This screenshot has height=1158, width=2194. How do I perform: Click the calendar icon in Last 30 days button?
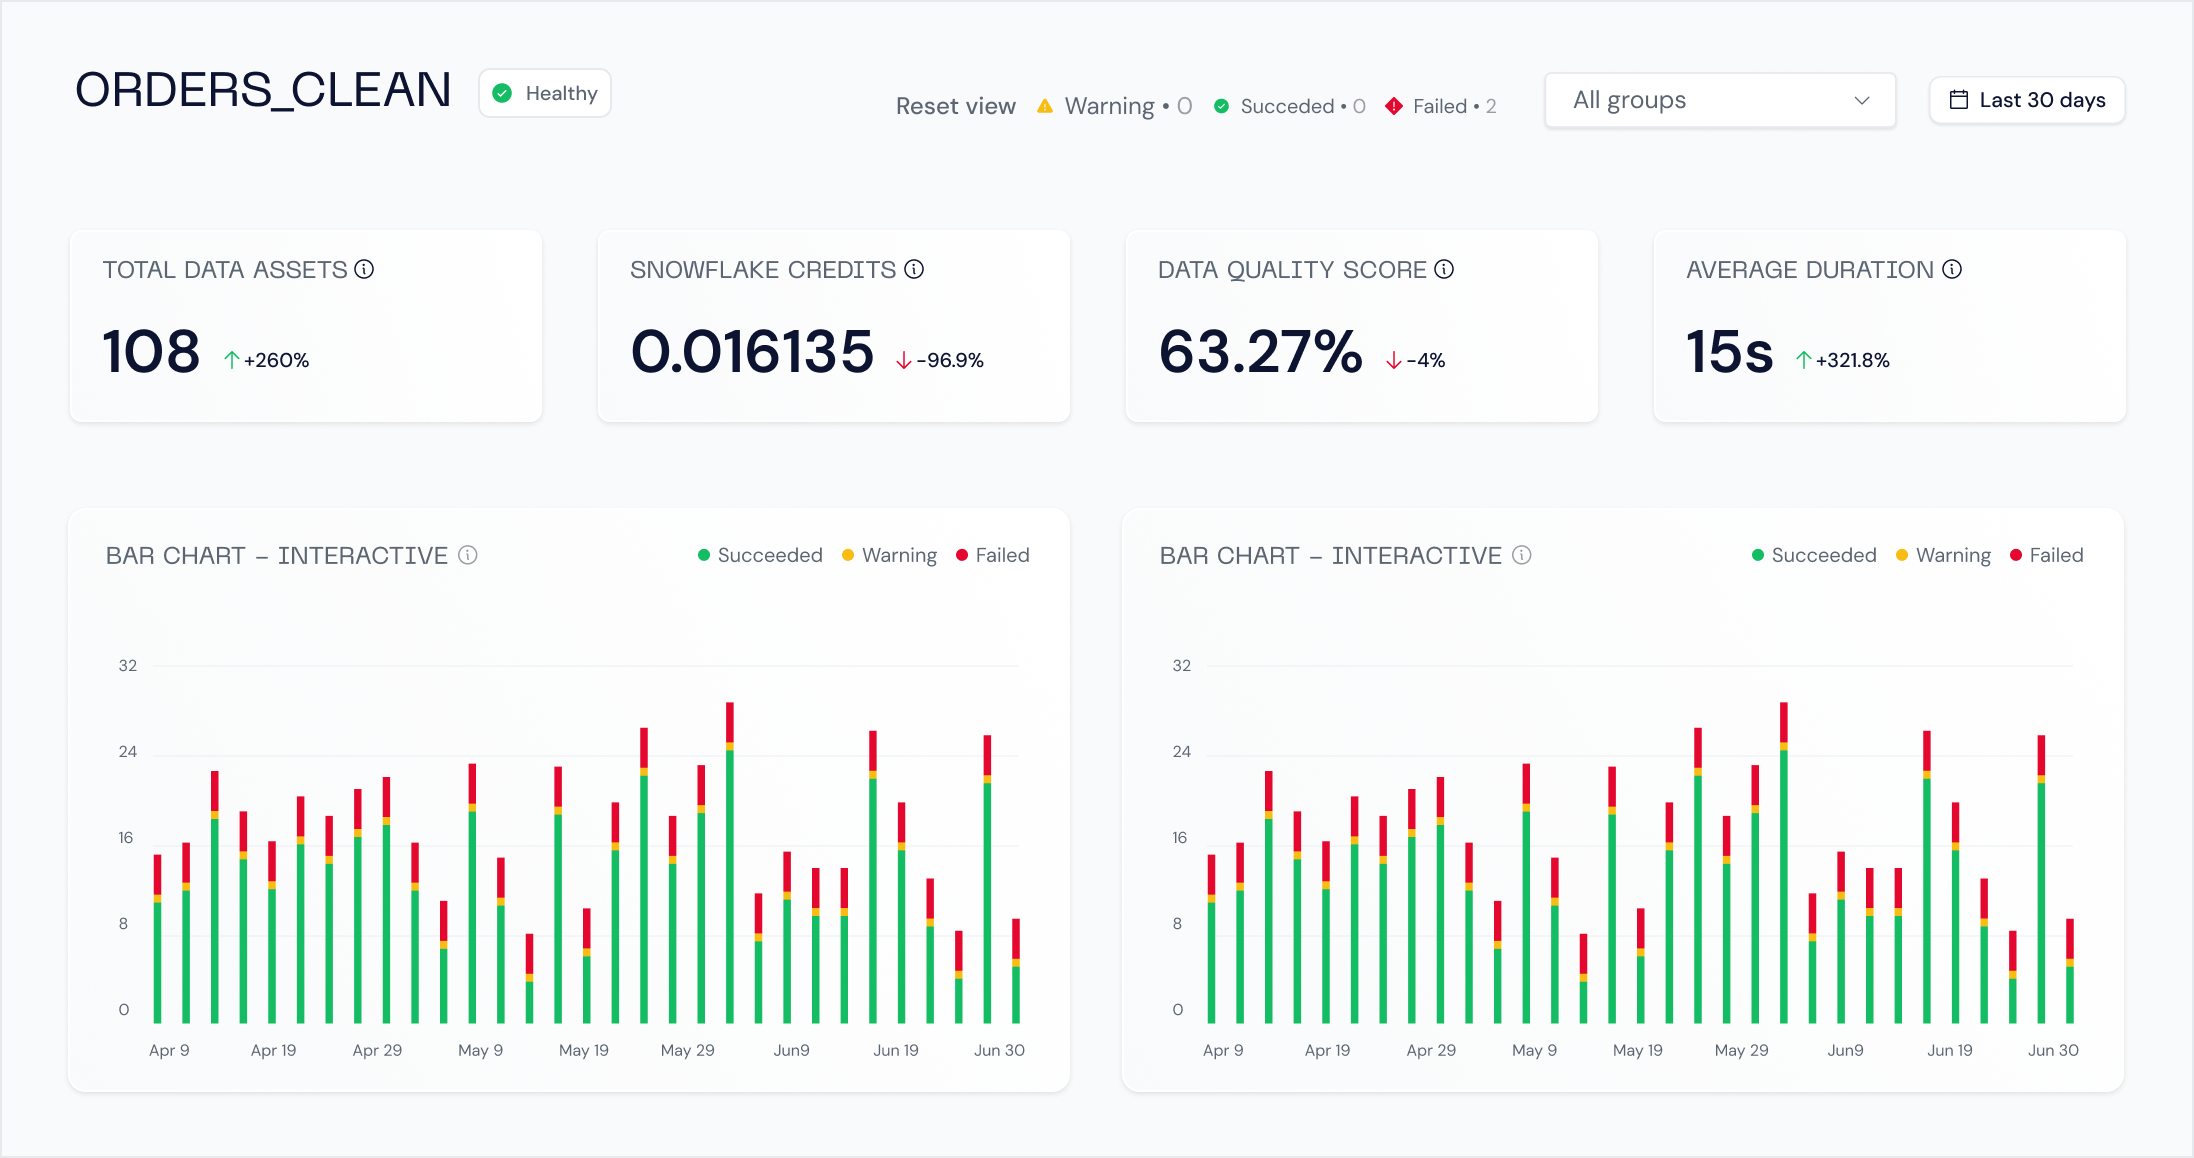(x=1961, y=99)
